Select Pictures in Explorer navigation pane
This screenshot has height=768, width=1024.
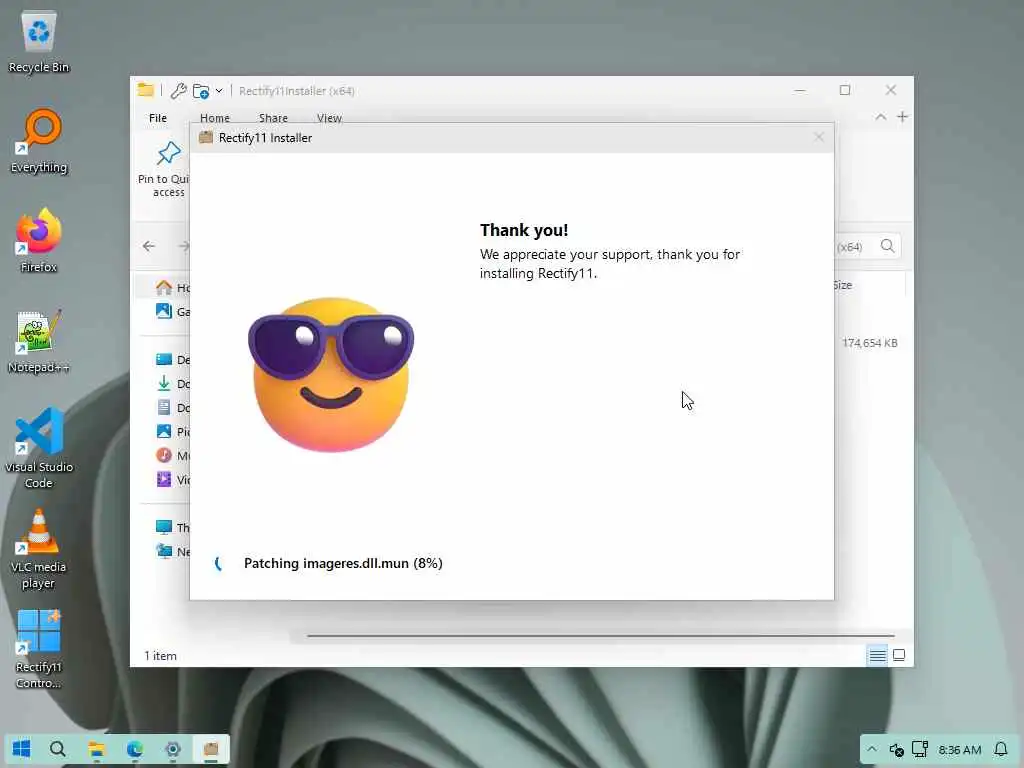point(172,432)
